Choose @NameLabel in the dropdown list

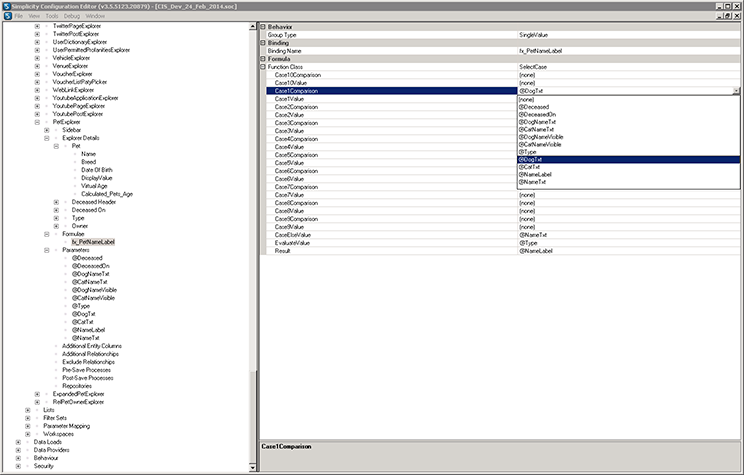tap(628, 175)
